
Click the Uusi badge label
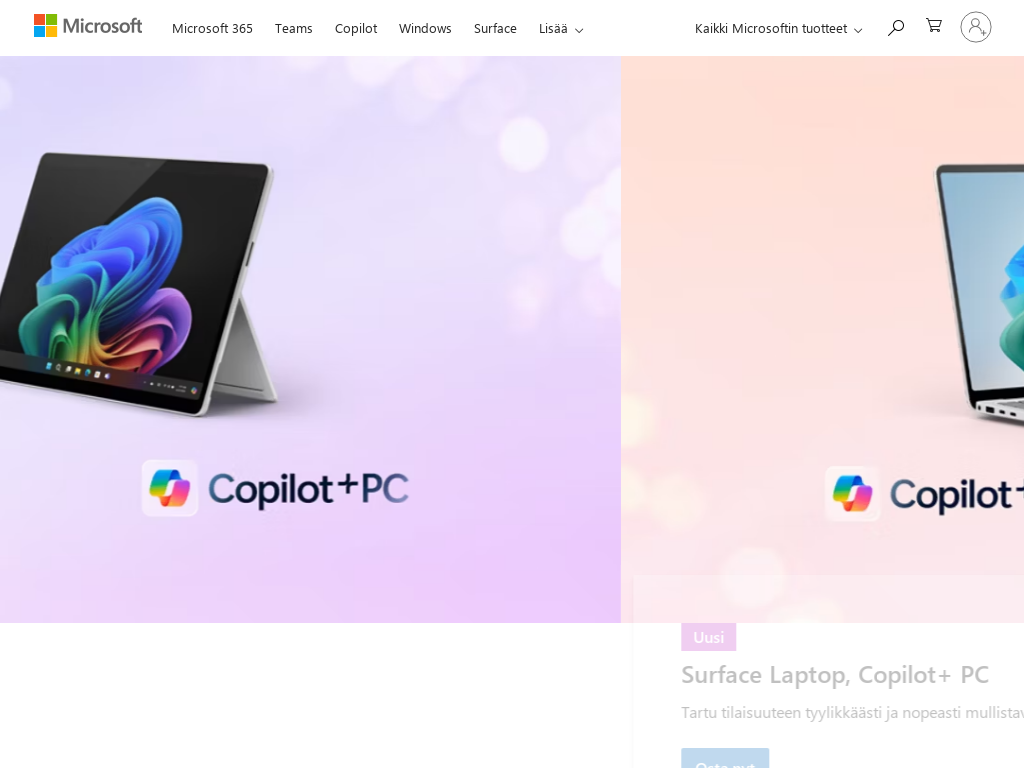(x=709, y=637)
